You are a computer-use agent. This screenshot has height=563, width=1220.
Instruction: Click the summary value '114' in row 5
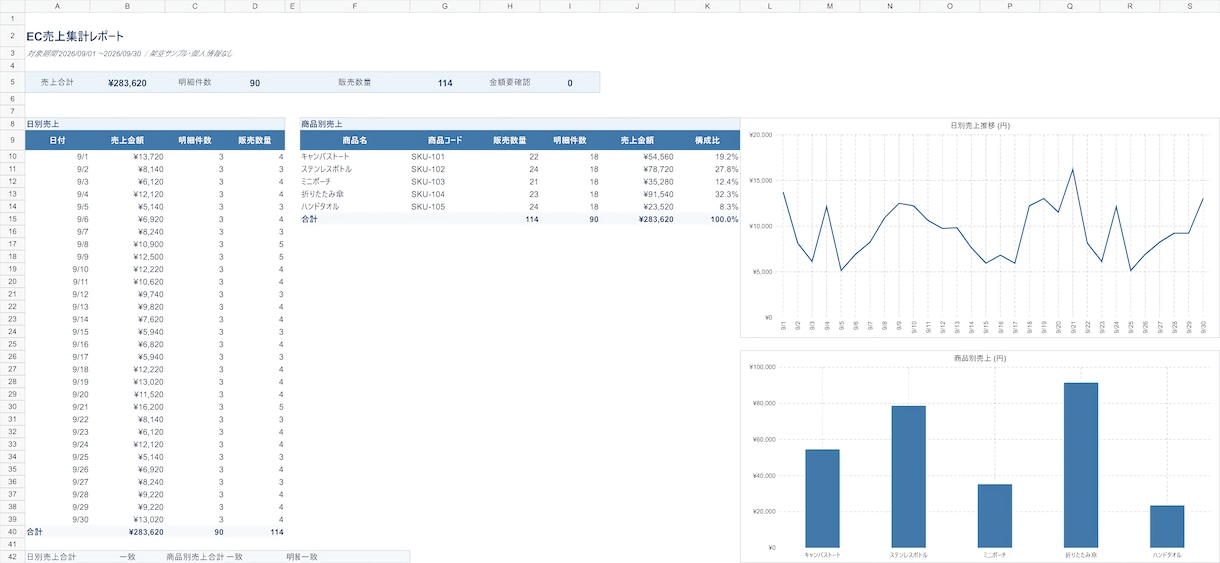[445, 83]
